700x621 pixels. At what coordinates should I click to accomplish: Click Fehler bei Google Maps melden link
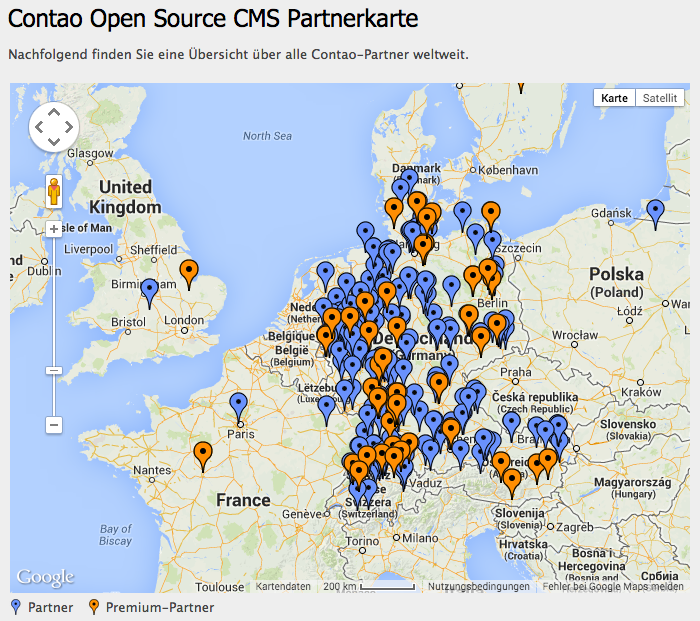click(x=613, y=586)
